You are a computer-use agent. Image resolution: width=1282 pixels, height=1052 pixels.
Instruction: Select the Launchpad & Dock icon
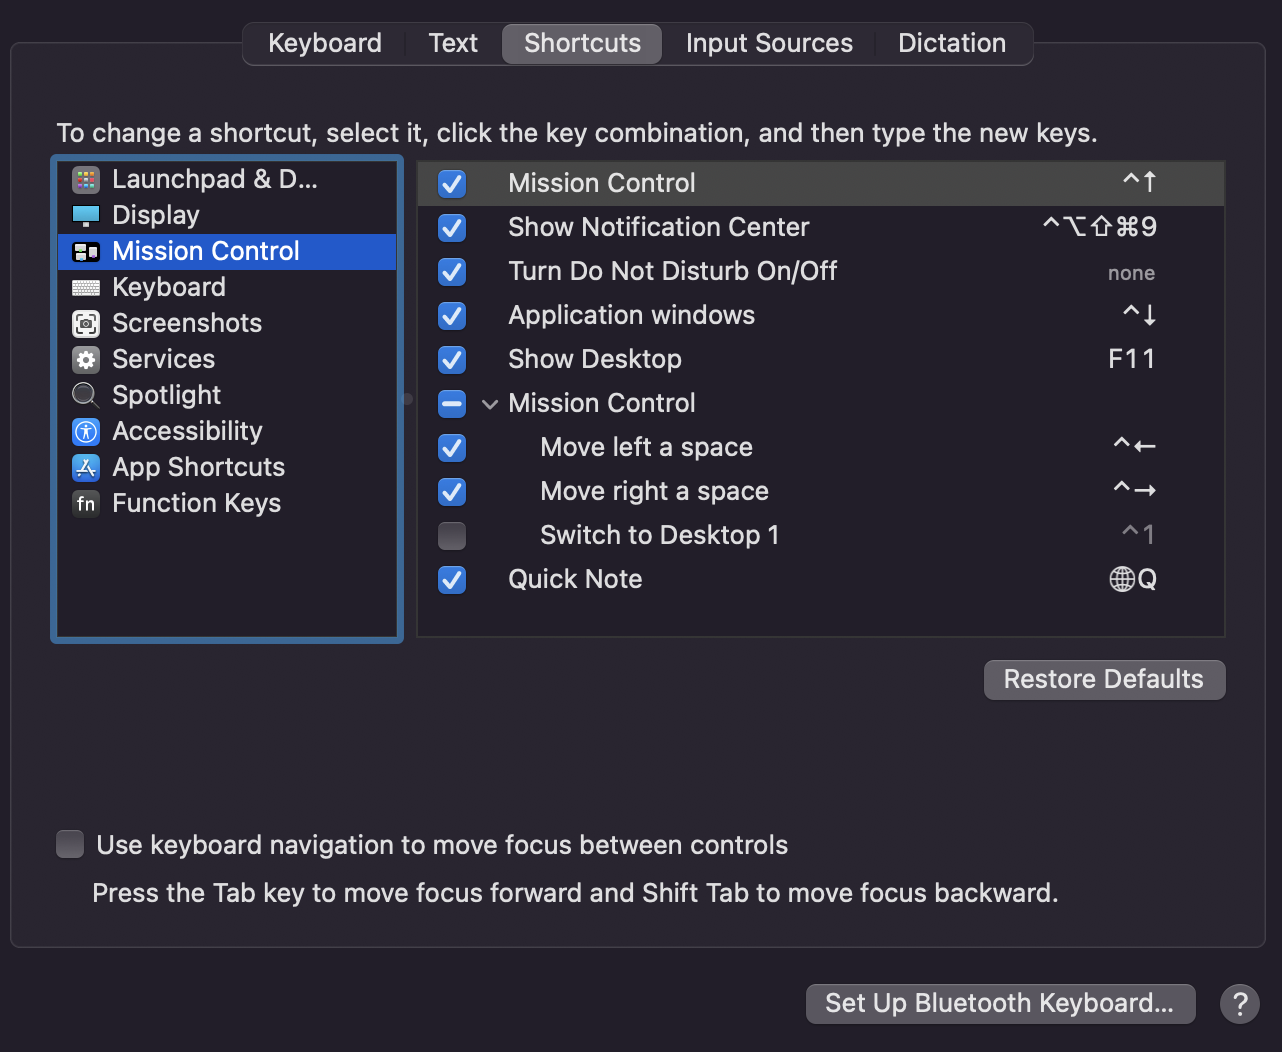coord(85,179)
